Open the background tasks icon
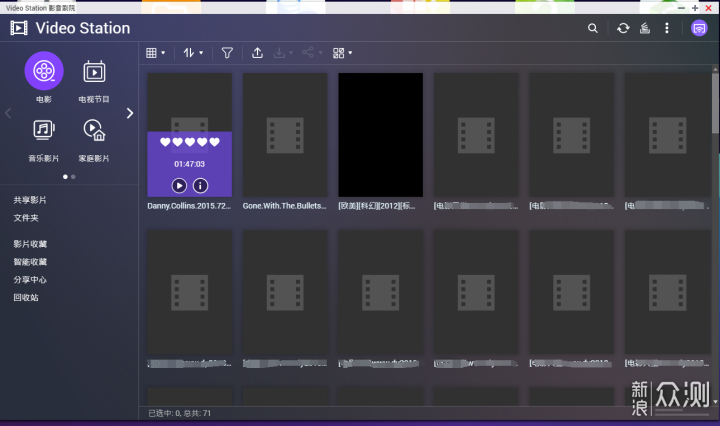The image size is (720, 426). point(645,28)
